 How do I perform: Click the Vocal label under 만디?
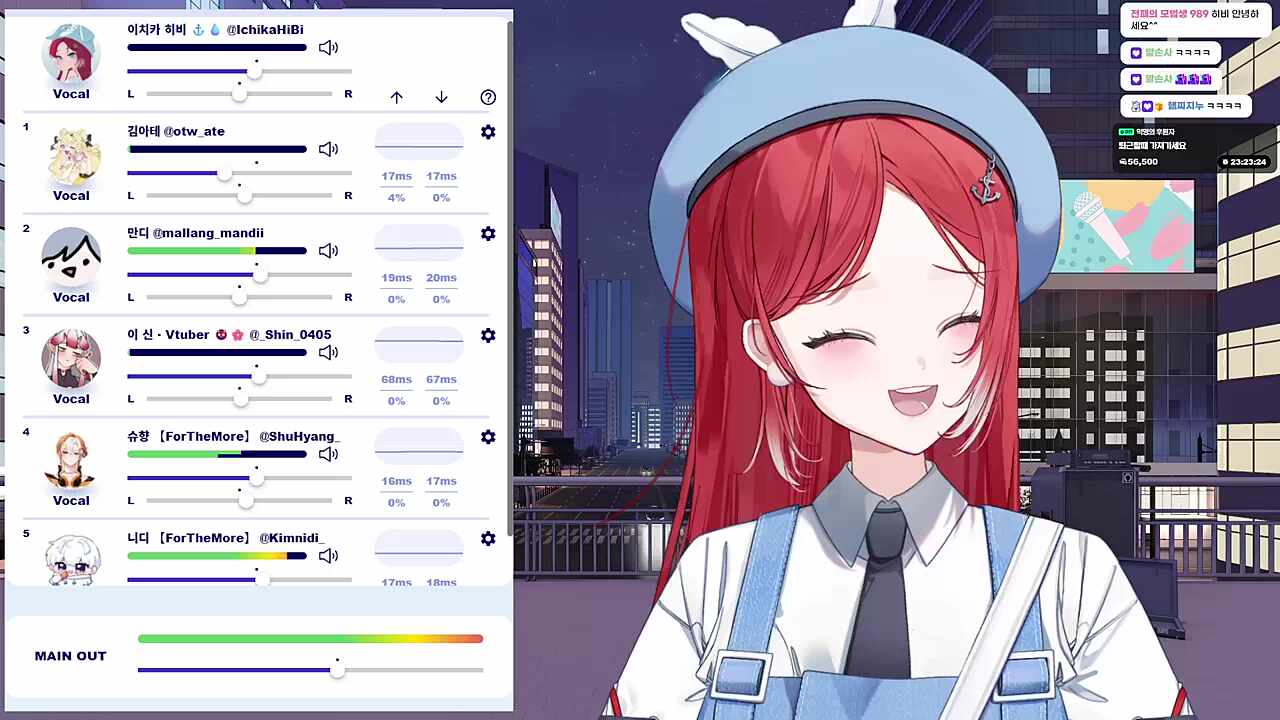71,297
